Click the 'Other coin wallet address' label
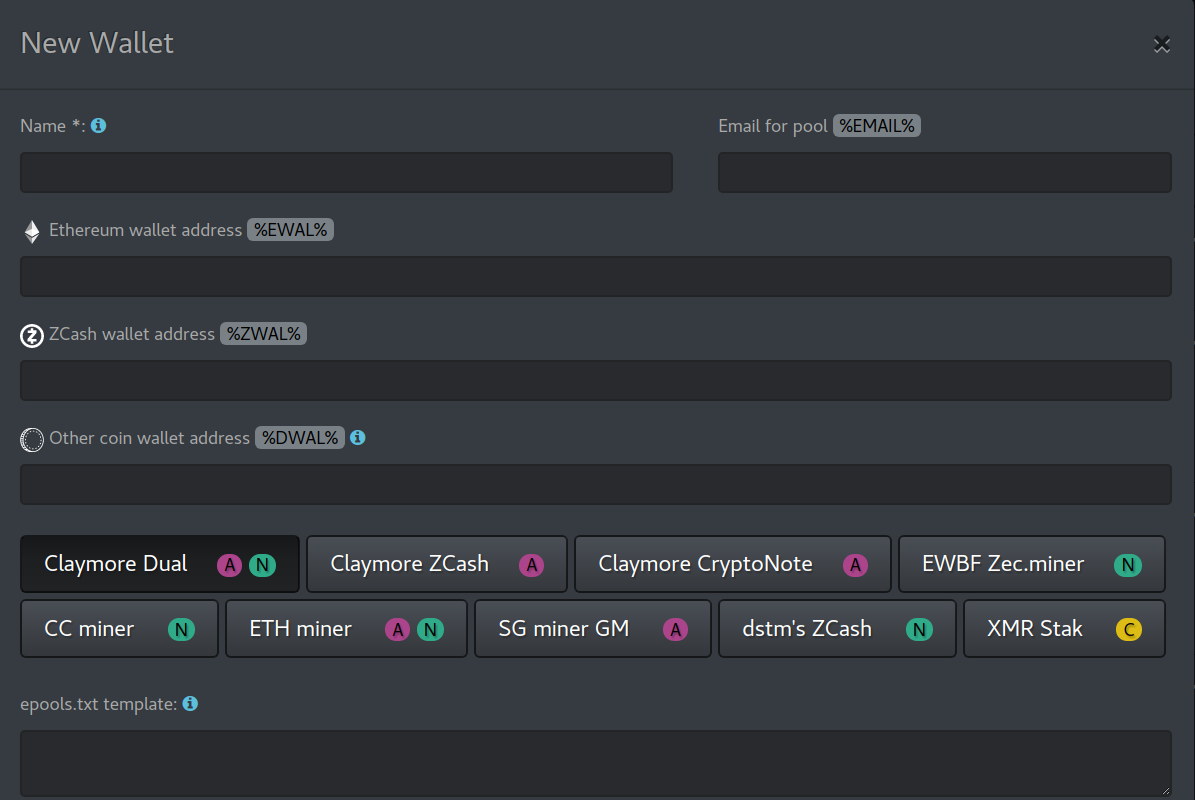 [149, 438]
